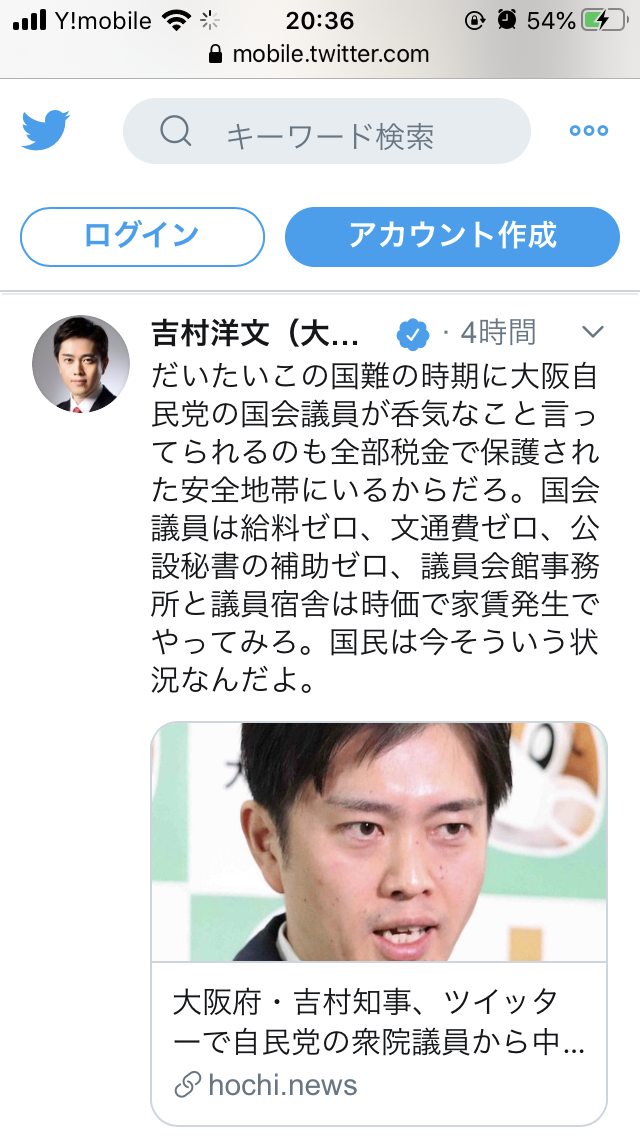Tap the battery charging icon
640x1136 pixels.
(605, 20)
